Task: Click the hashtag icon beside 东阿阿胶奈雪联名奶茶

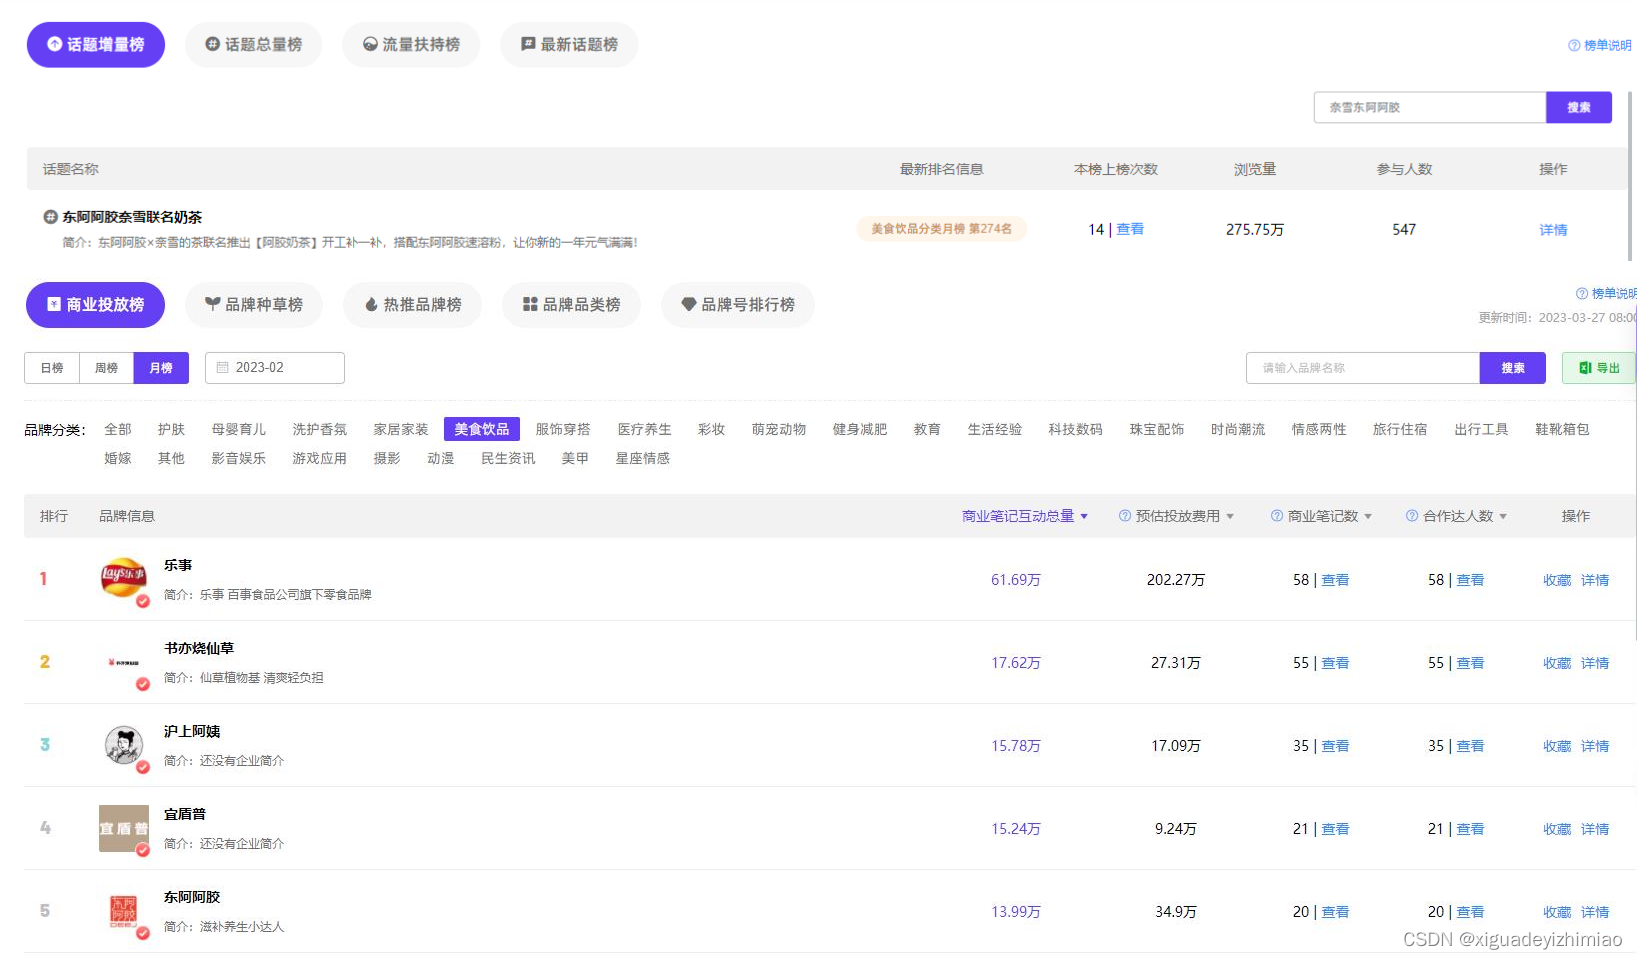Action: (x=50, y=217)
